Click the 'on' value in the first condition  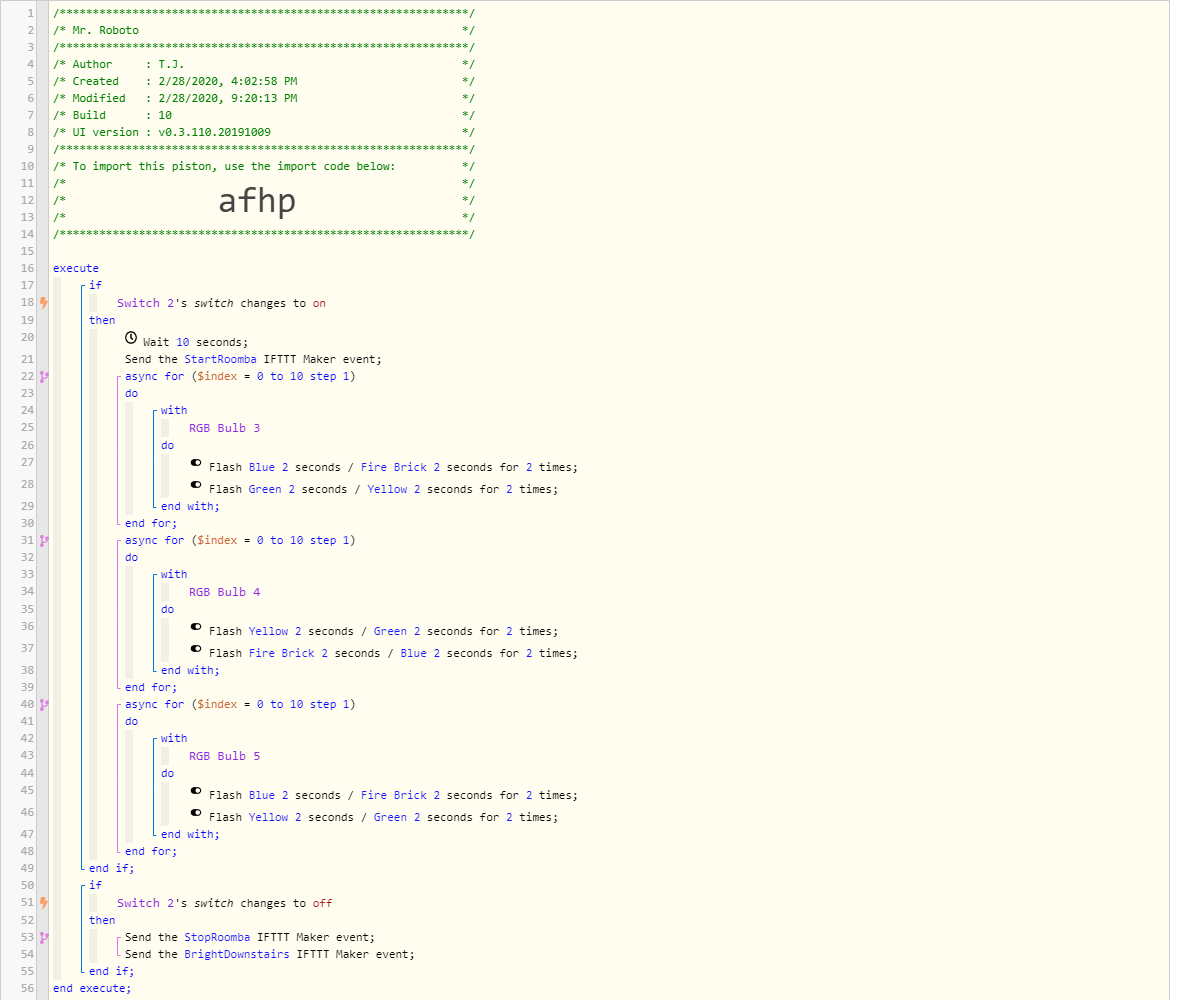pos(319,304)
